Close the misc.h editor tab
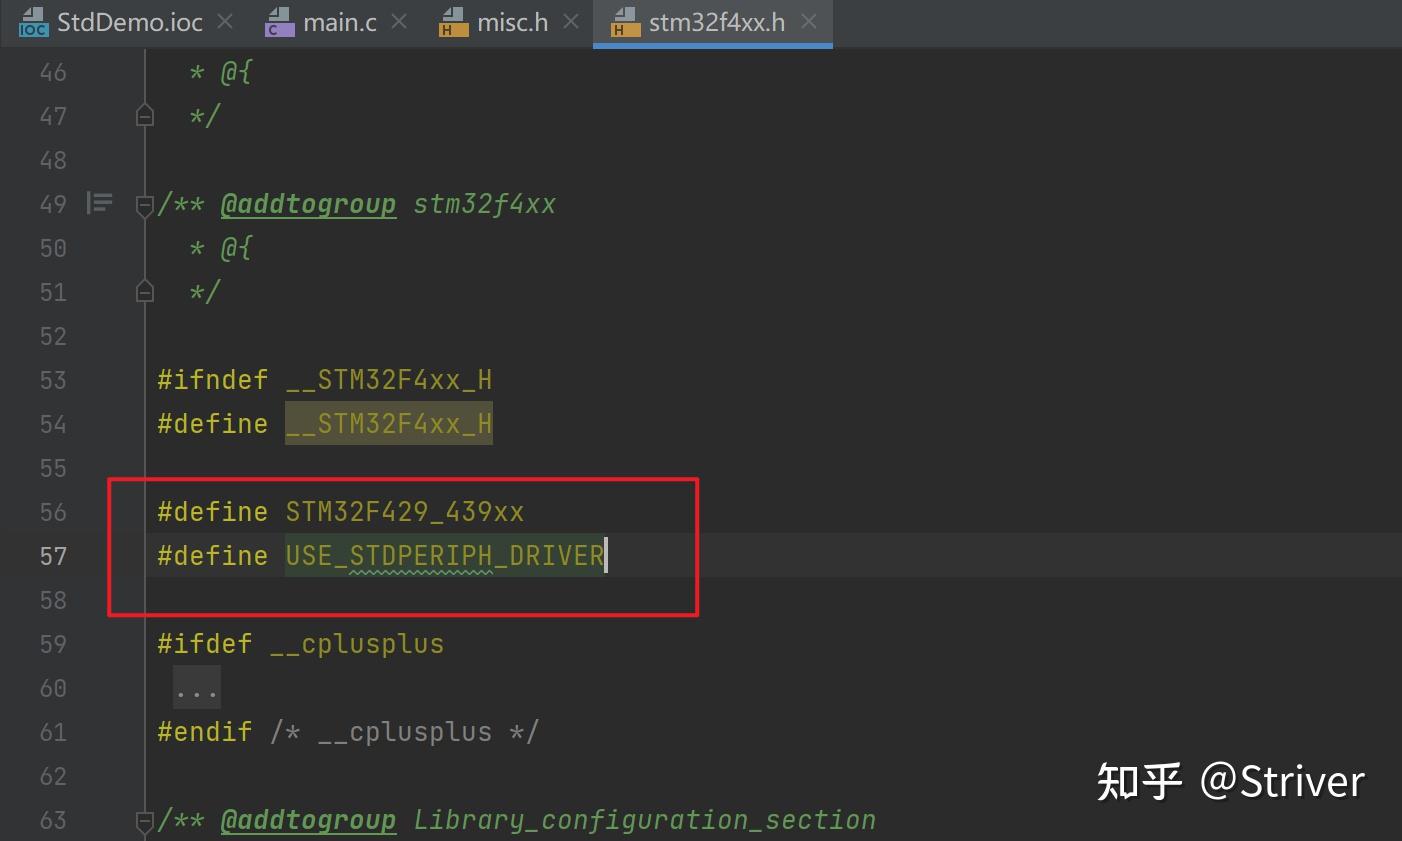The image size is (1402, 841). 571,20
